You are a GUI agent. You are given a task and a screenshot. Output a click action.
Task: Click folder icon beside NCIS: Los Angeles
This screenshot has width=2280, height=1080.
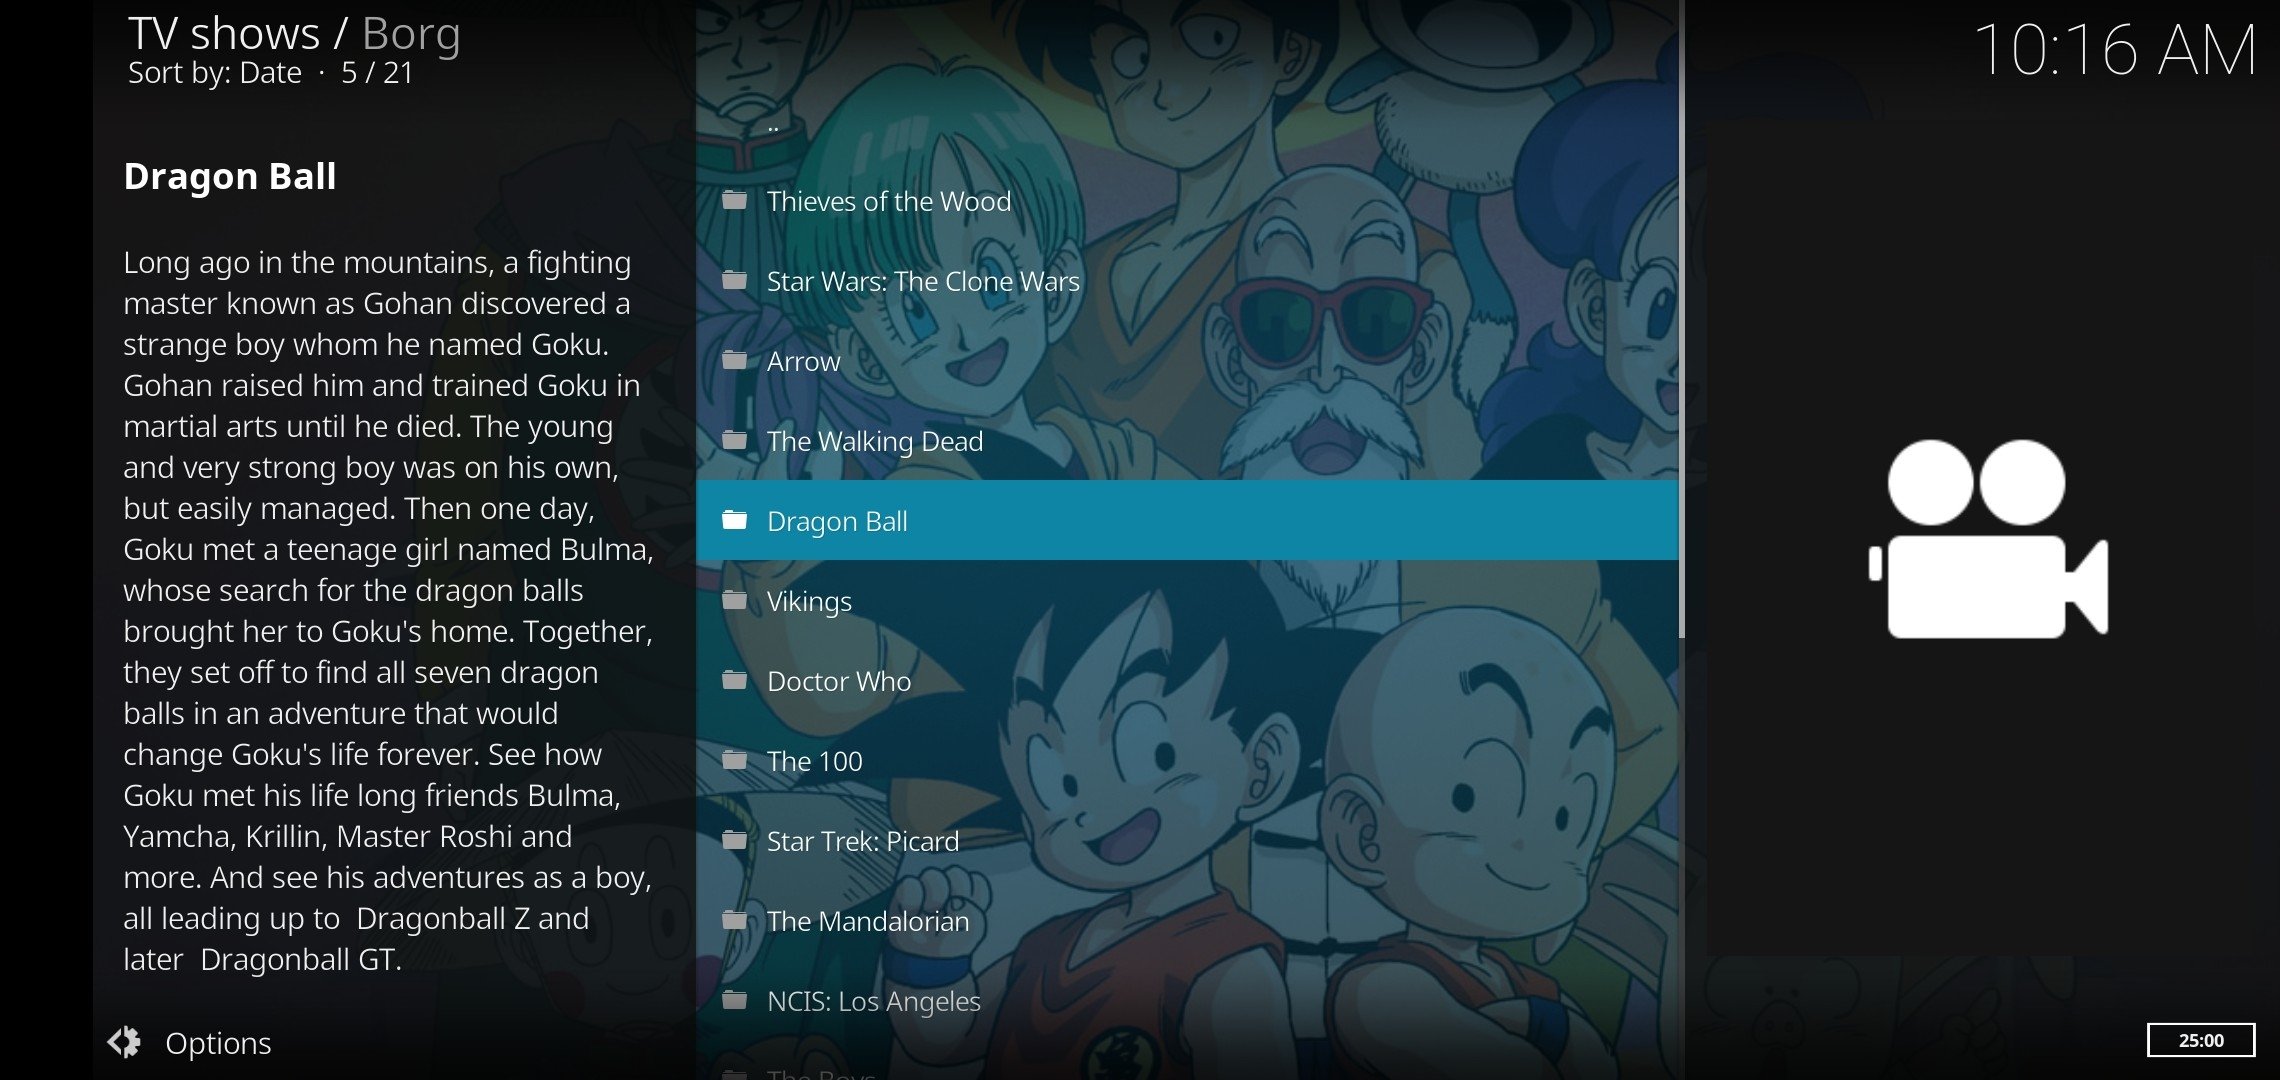(x=735, y=1000)
